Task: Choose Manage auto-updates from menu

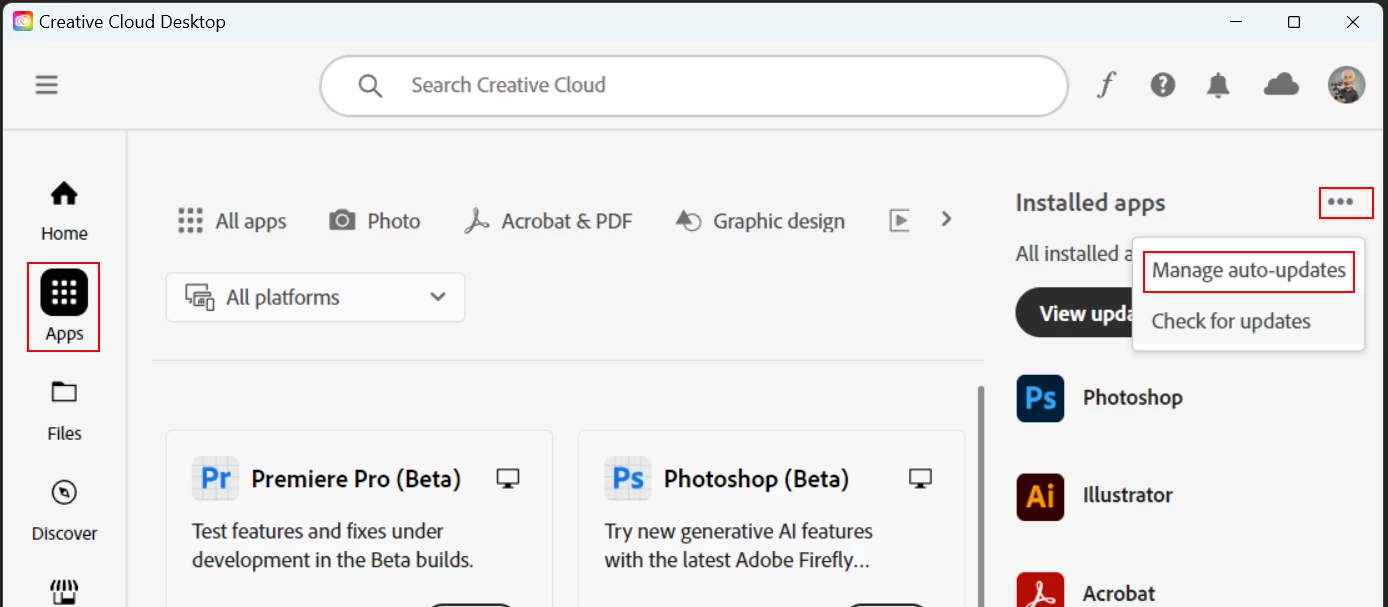Action: tap(1248, 270)
